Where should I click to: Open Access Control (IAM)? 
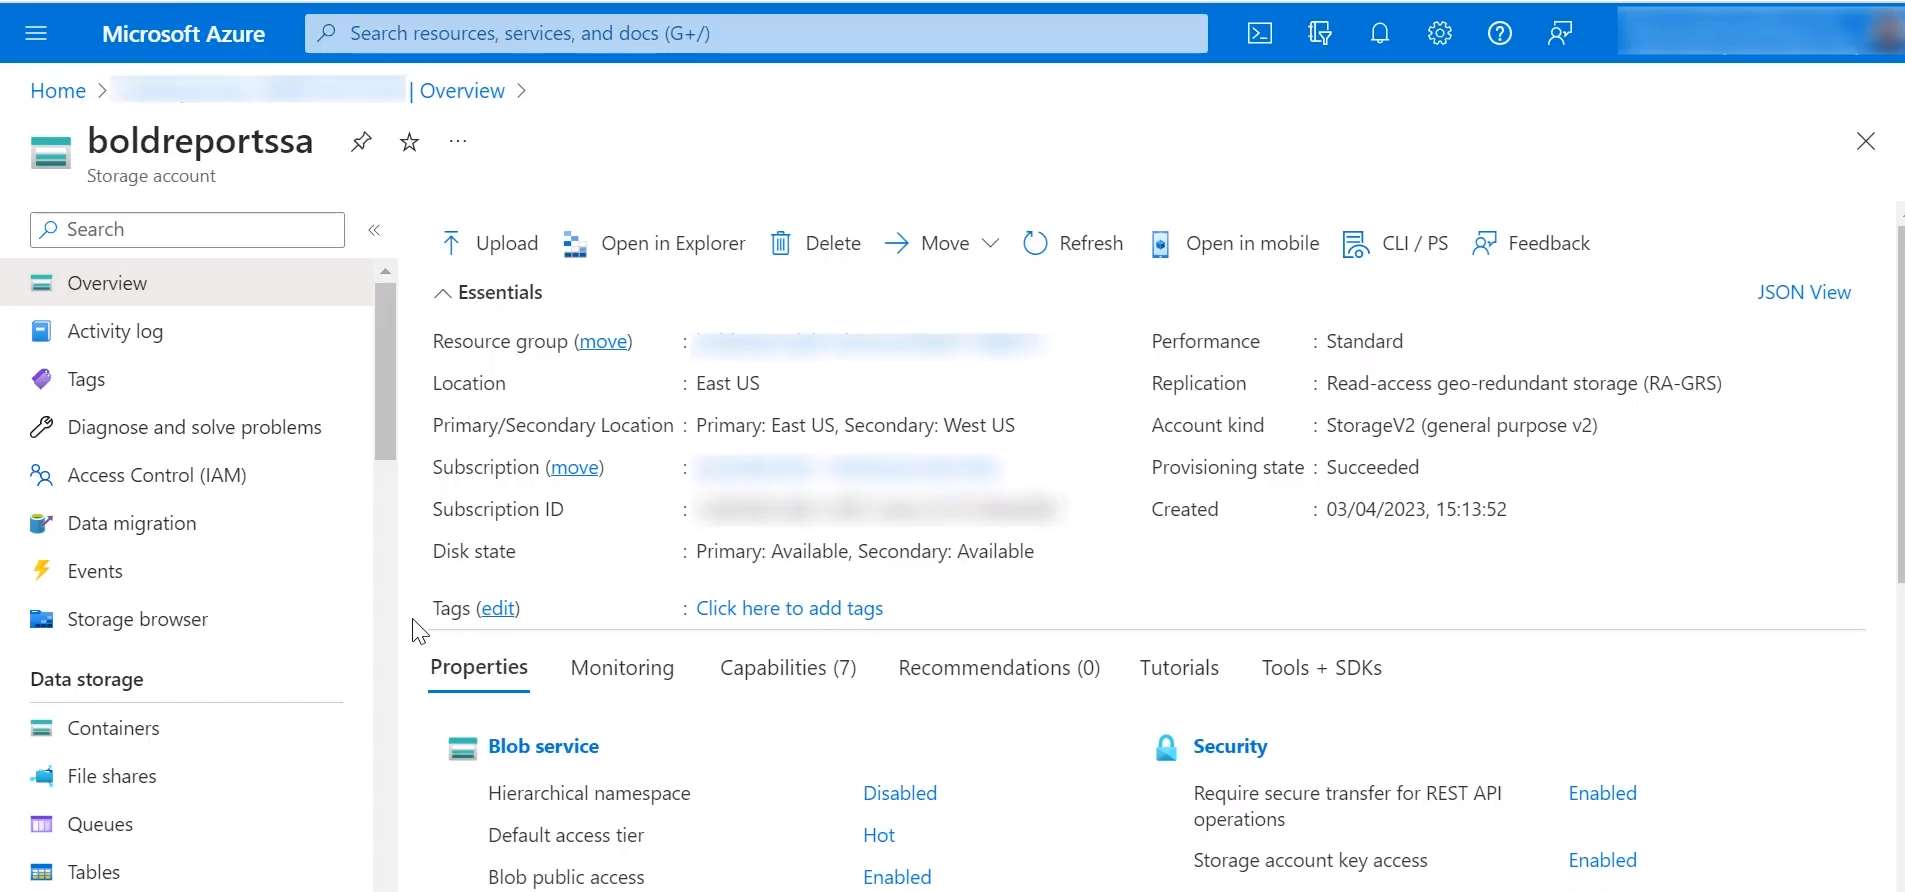click(156, 475)
